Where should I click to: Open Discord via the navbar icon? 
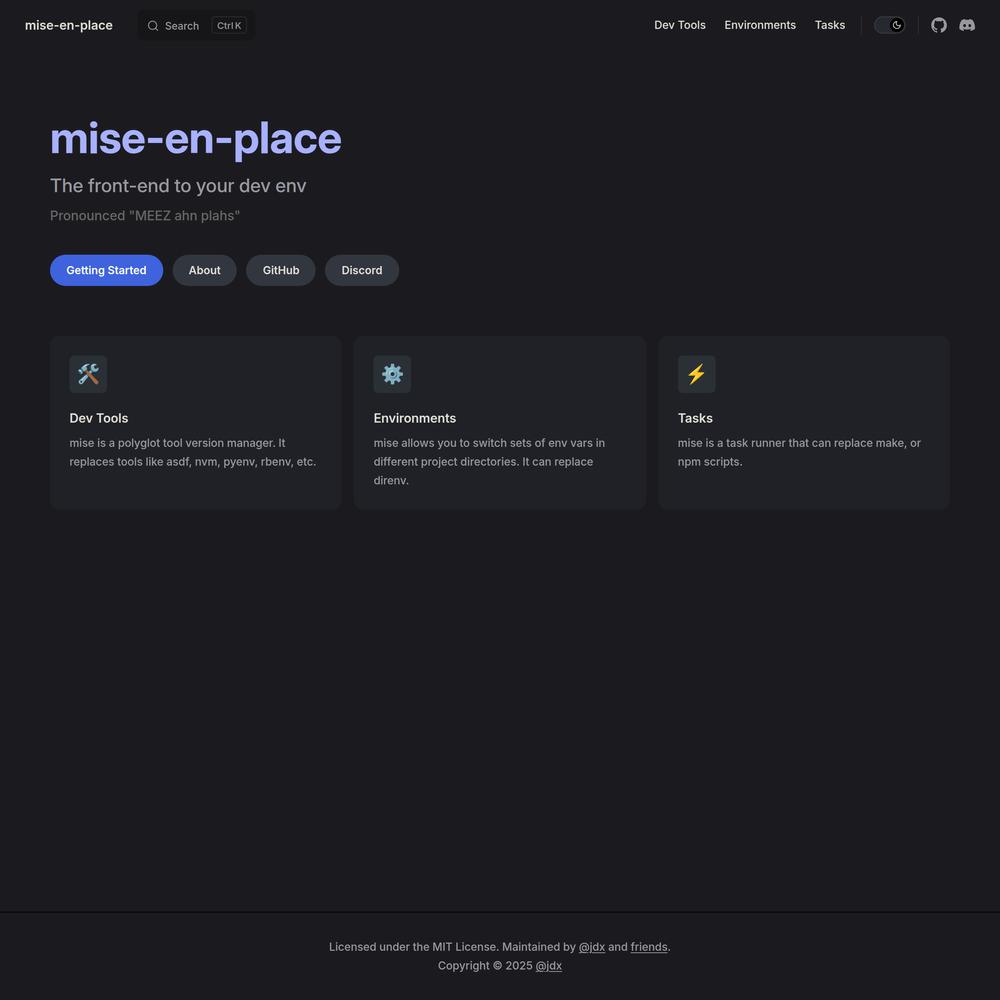(x=967, y=25)
